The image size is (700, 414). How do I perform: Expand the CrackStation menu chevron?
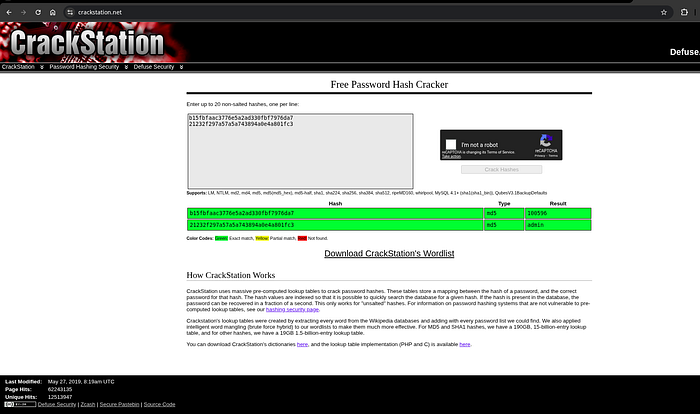tap(42, 67)
